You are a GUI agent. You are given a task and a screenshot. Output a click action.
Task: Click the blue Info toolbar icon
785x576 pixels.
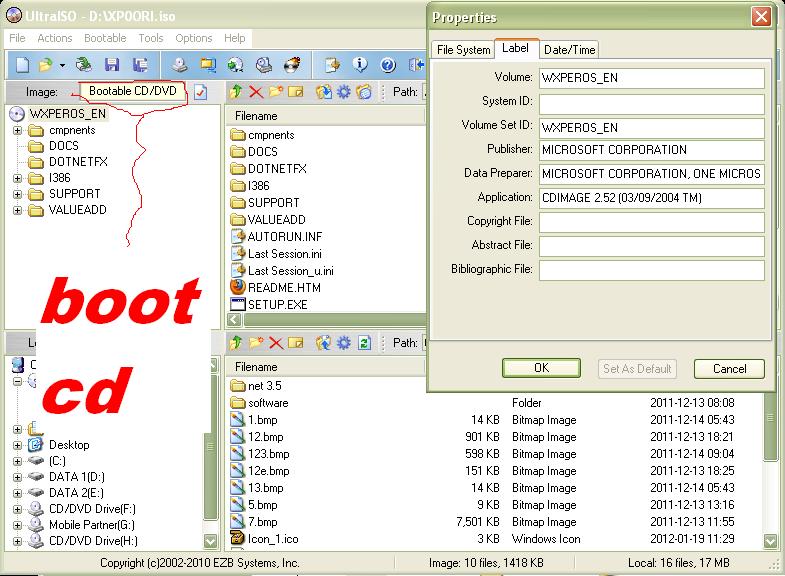(x=360, y=65)
